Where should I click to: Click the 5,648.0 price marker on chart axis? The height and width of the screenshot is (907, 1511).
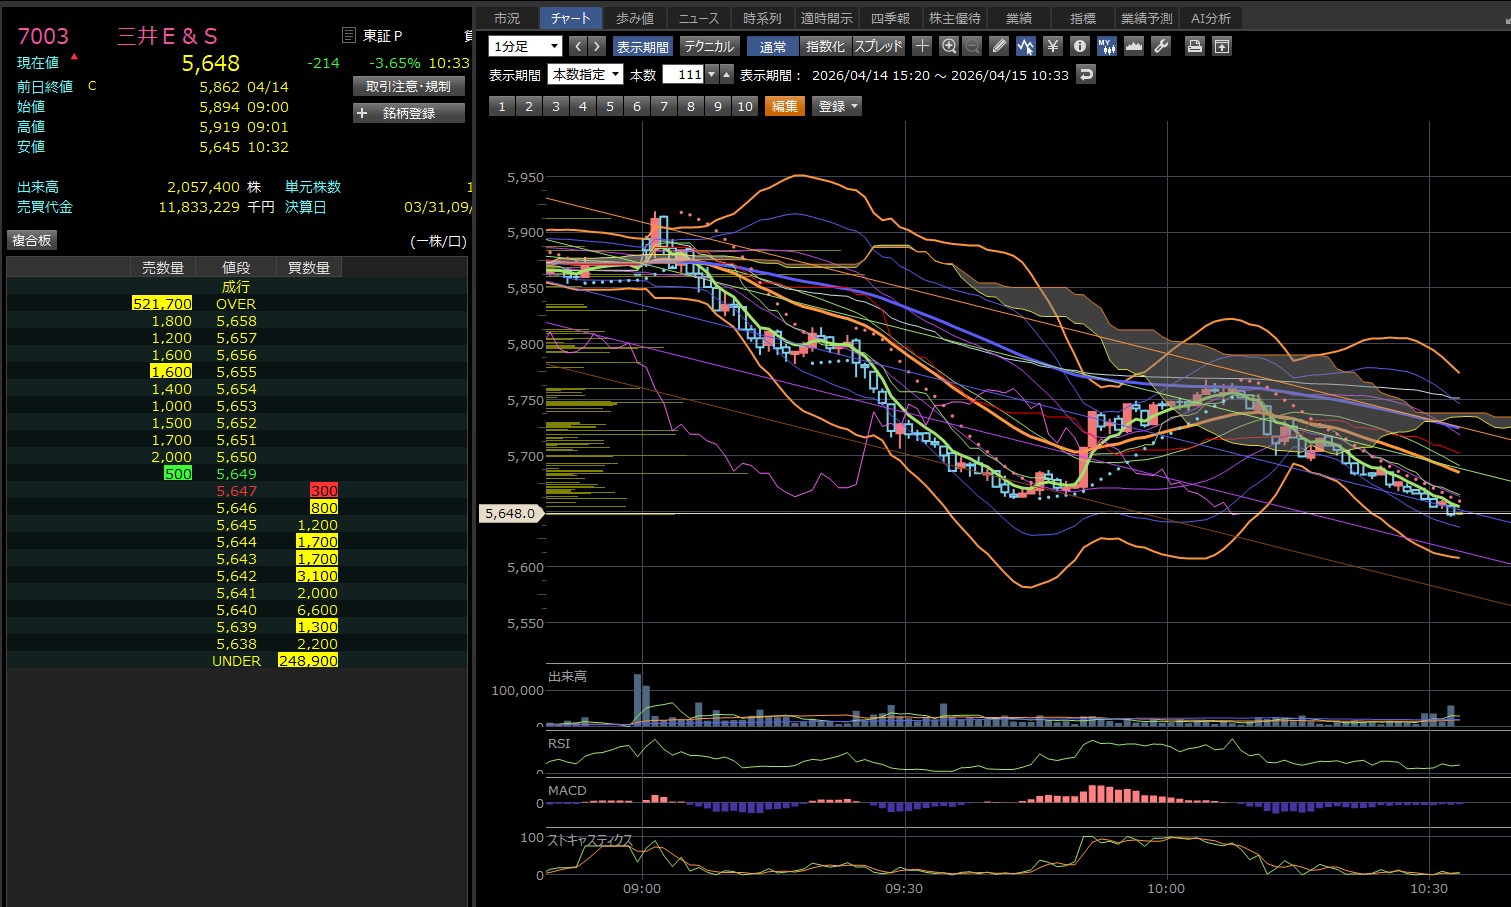(511, 513)
